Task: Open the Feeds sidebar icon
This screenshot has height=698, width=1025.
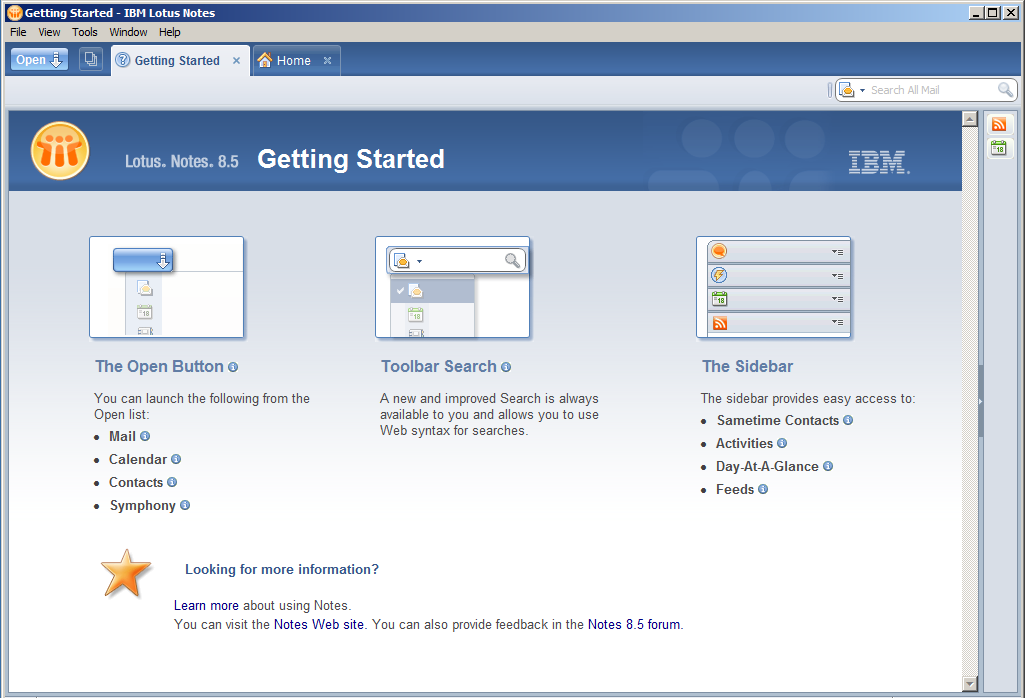Action: (999, 124)
